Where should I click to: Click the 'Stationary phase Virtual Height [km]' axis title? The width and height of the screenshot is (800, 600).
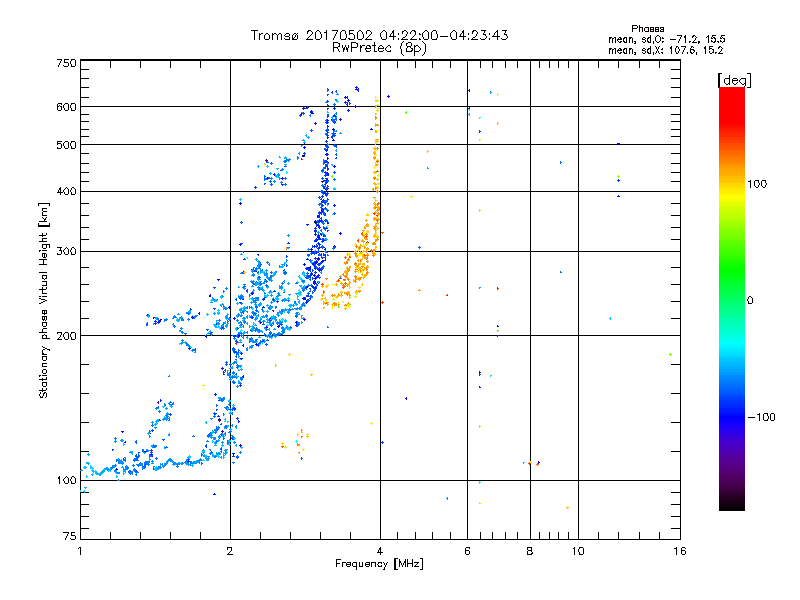pos(44,300)
